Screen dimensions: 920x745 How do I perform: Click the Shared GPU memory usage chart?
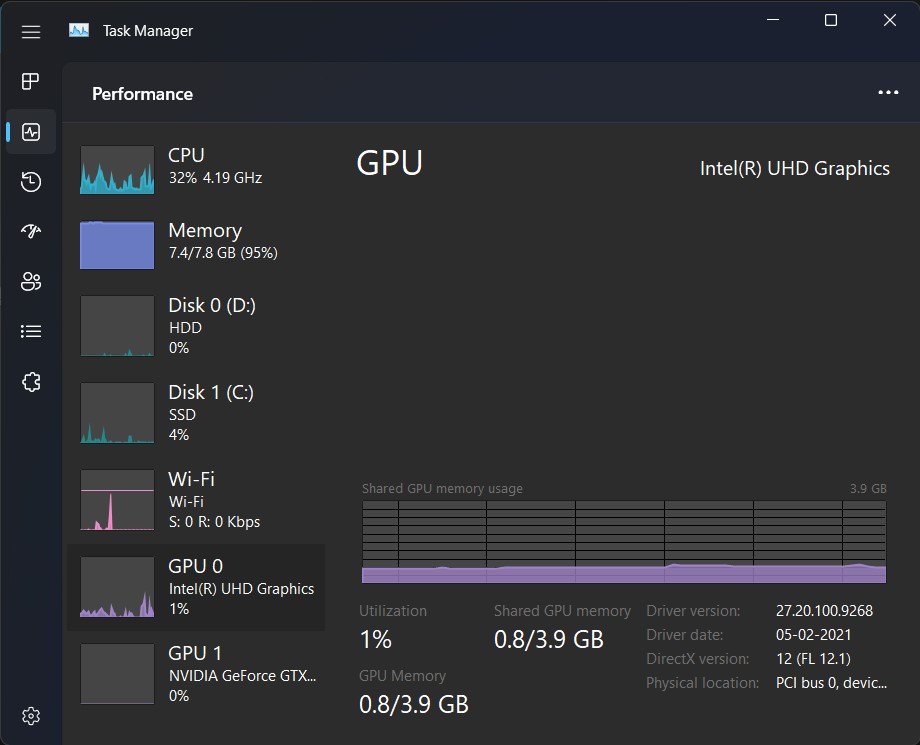pyautogui.click(x=624, y=541)
